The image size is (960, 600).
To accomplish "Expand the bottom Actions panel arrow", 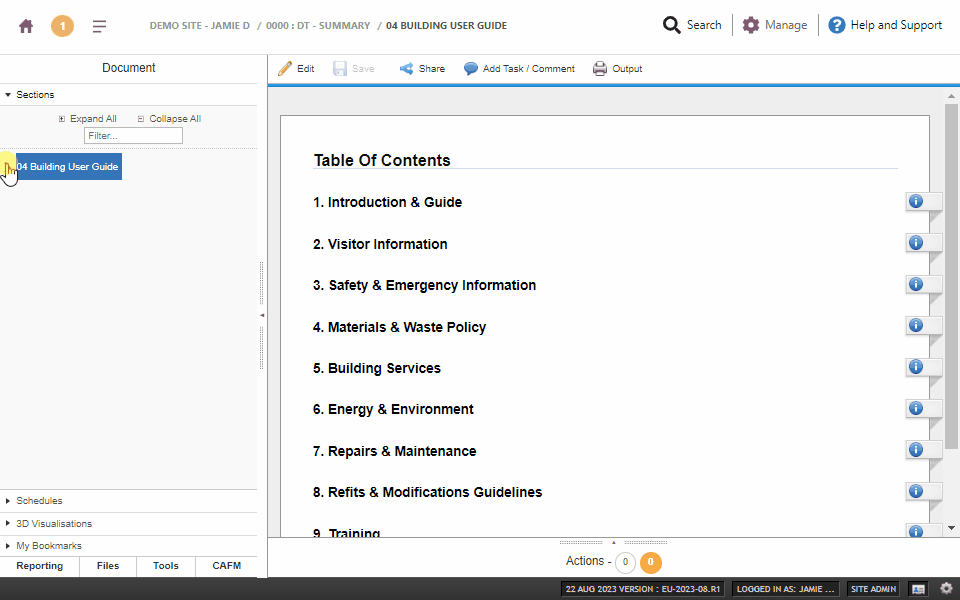I will click(x=613, y=542).
